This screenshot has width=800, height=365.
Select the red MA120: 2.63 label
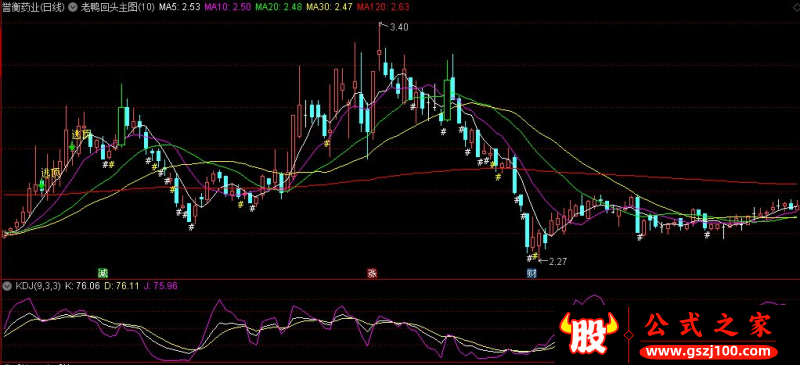coord(380,8)
